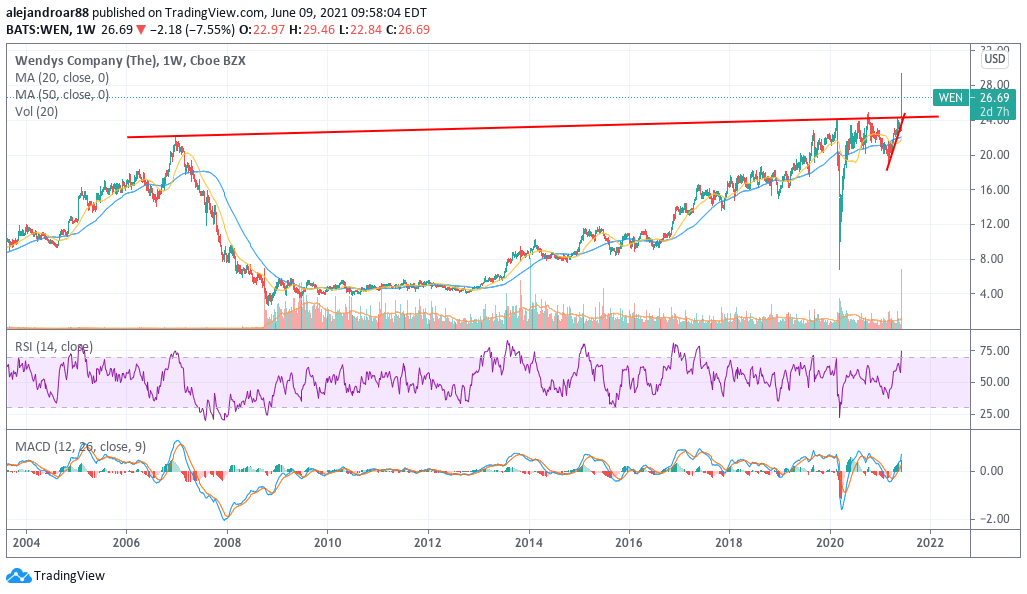Screen dimensions: 1027x594
Task: Select the short steep red trendline near 2021
Action: click(896, 142)
